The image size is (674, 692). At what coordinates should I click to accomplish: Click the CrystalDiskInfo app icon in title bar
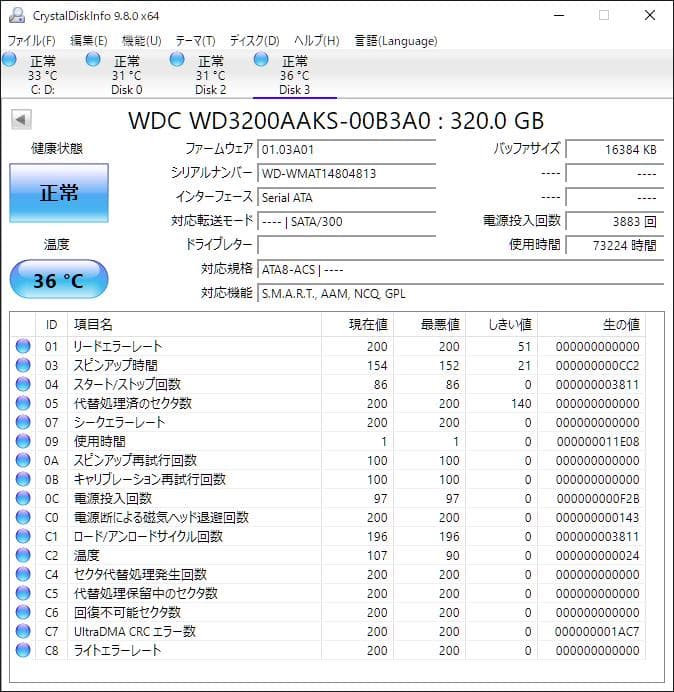pos(17,15)
